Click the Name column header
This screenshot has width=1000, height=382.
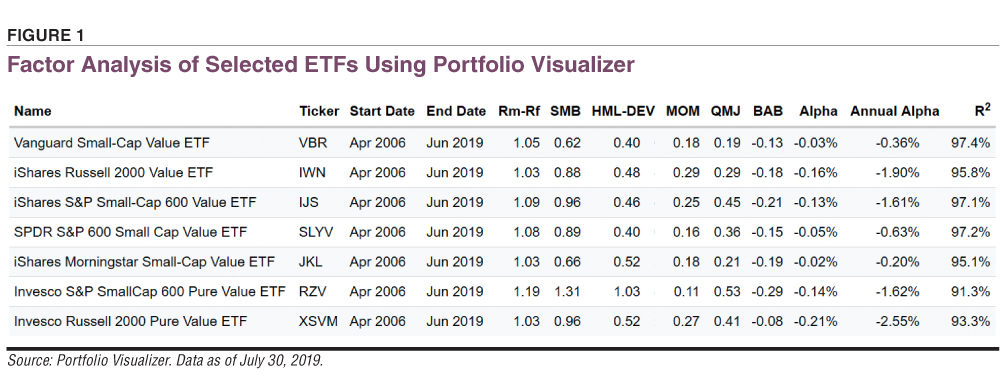[33, 112]
